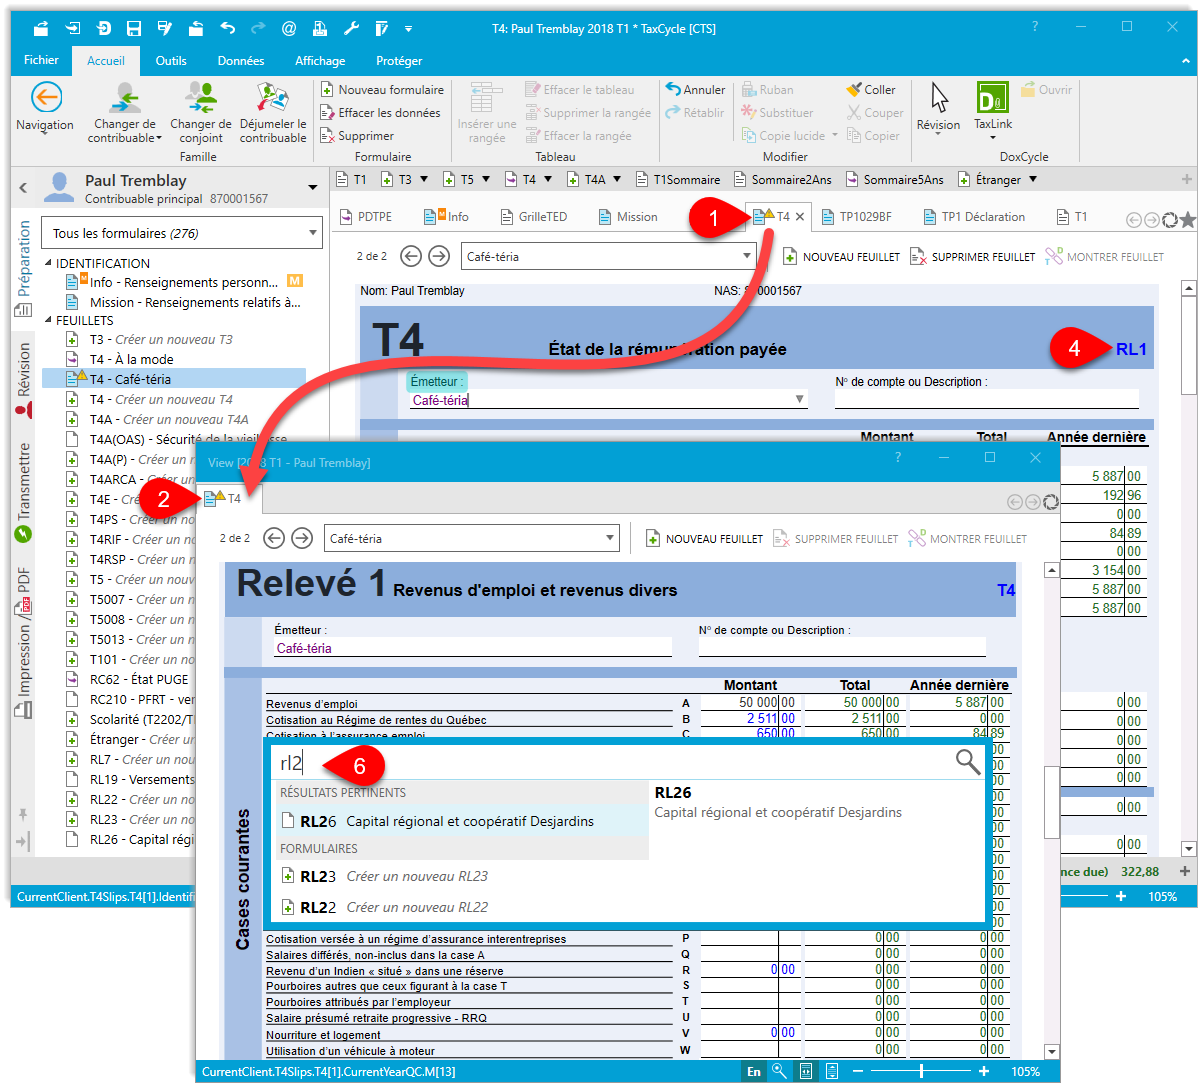This screenshot has height=1083, width=1198.
Task: Click next slip arrow in View window
Action: [303, 538]
